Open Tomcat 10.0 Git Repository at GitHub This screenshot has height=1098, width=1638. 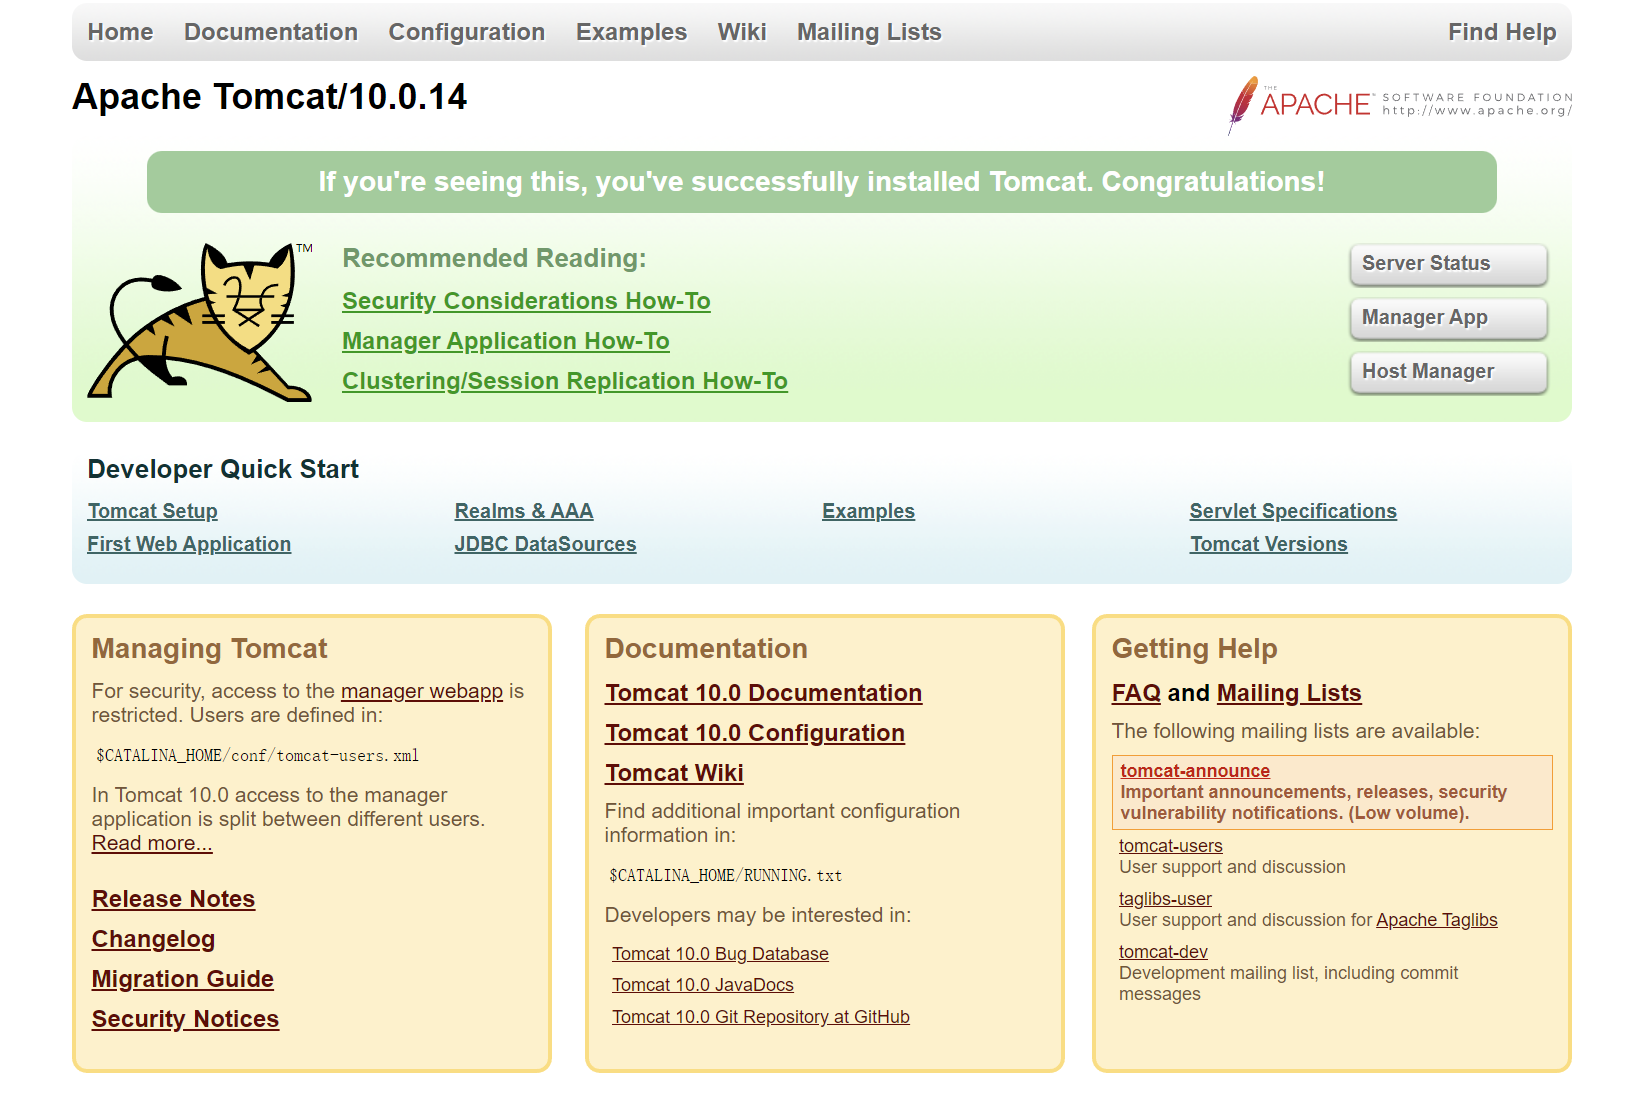(761, 1017)
